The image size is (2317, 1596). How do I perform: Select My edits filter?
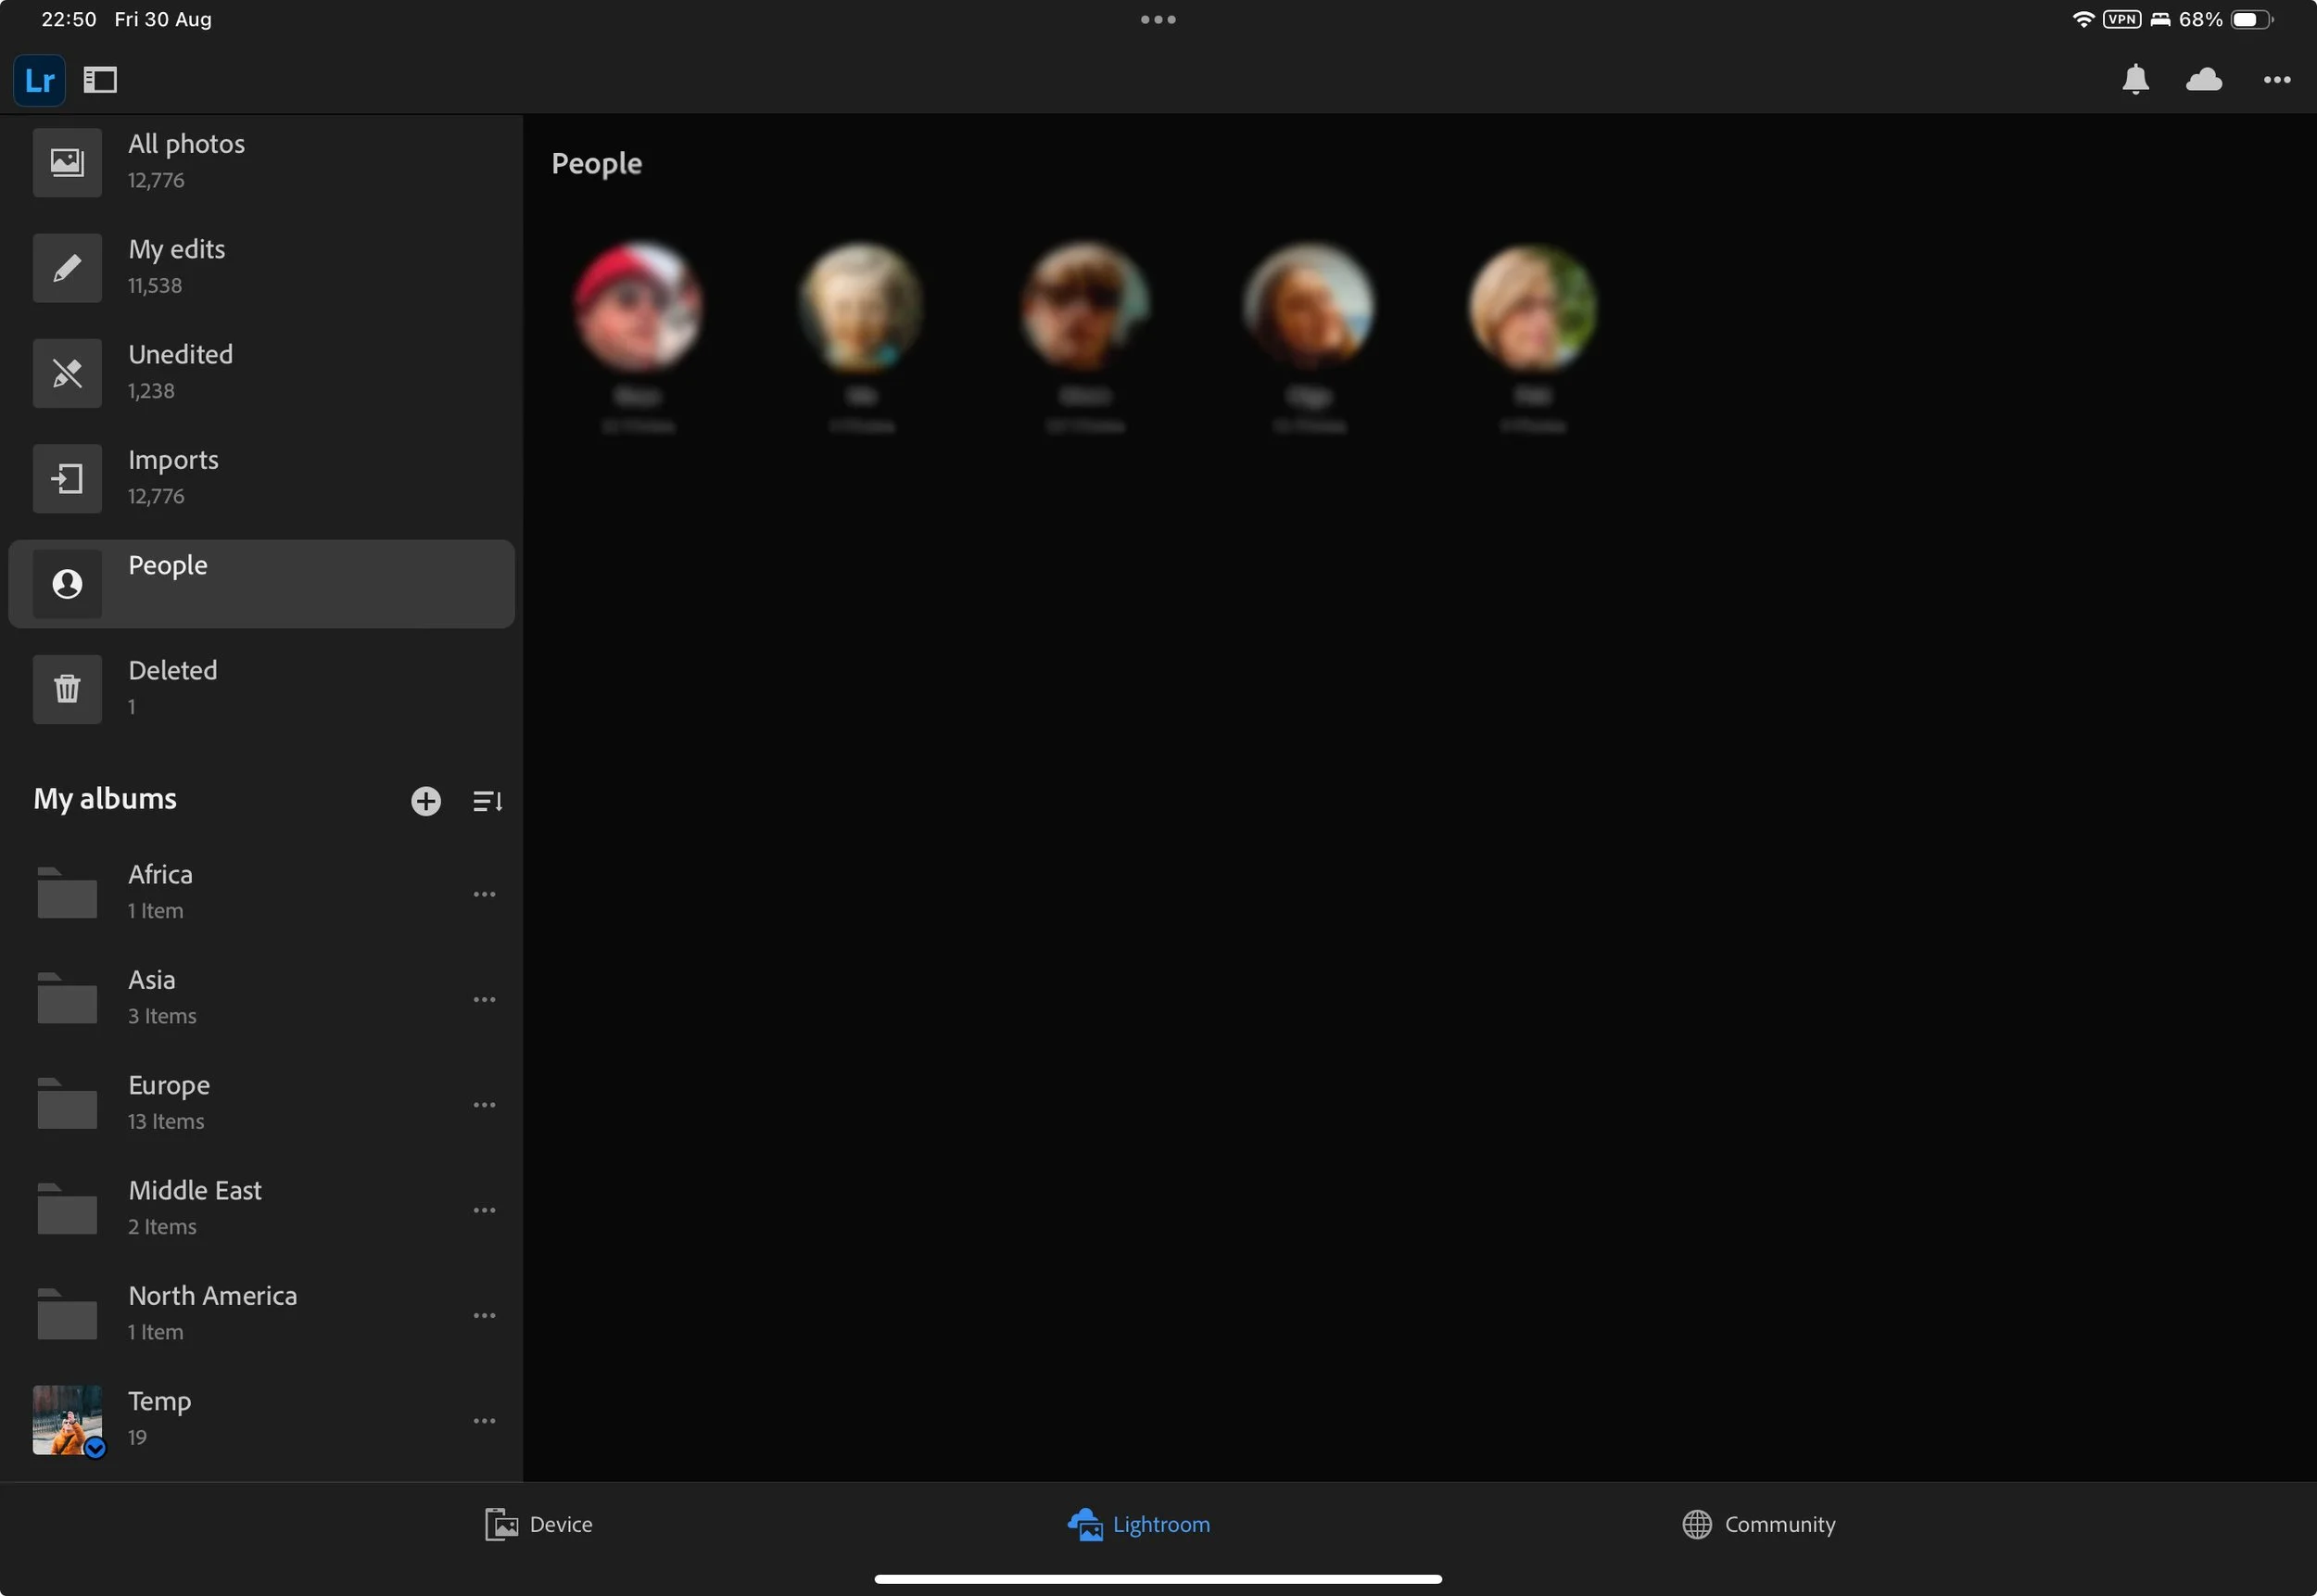pos(176,267)
